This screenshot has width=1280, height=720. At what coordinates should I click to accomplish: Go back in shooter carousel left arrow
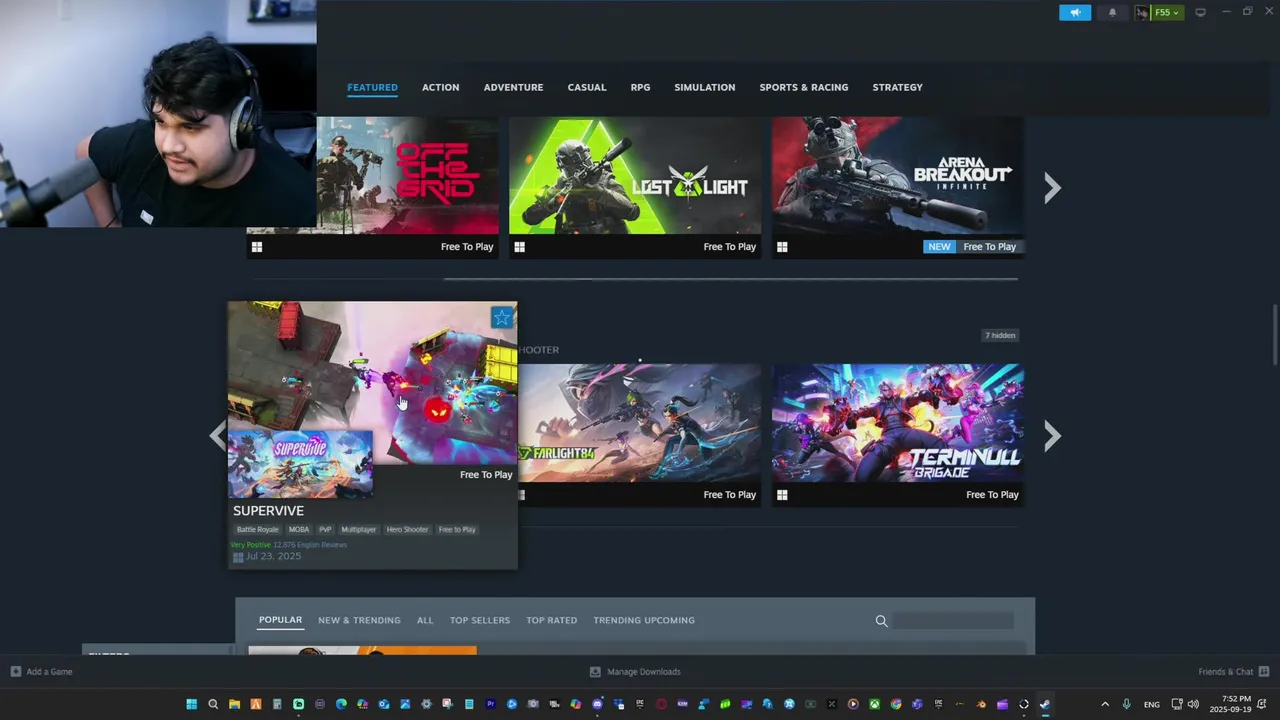pyautogui.click(x=217, y=435)
